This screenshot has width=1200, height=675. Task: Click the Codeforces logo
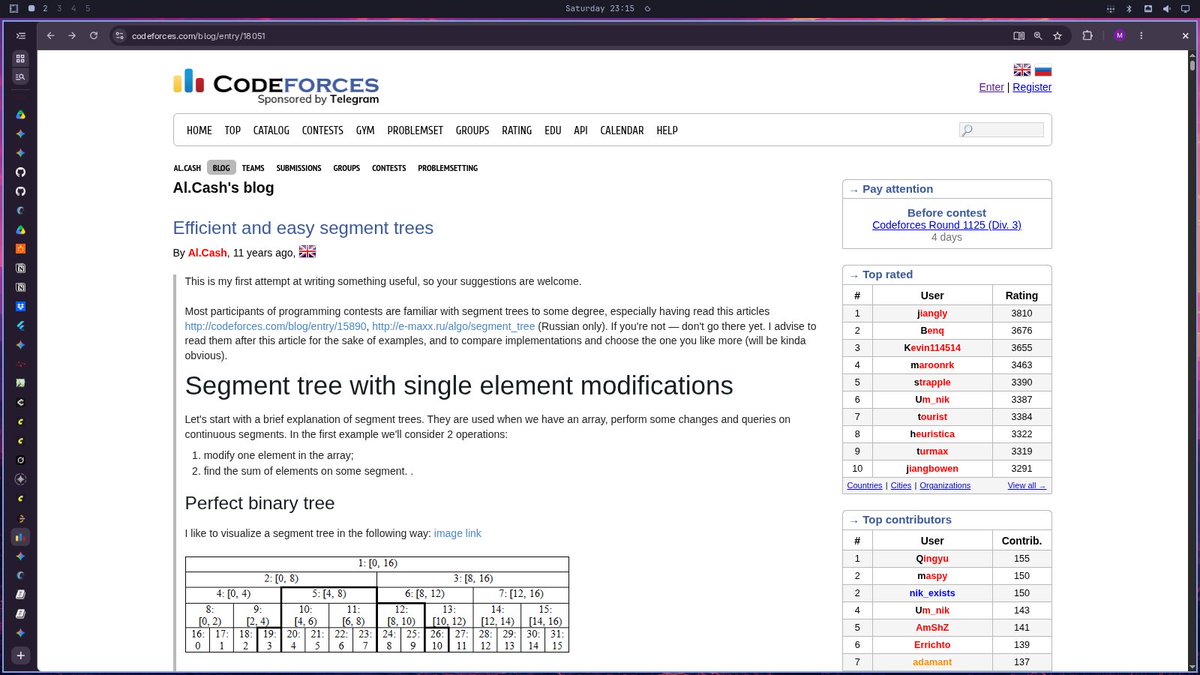click(276, 86)
